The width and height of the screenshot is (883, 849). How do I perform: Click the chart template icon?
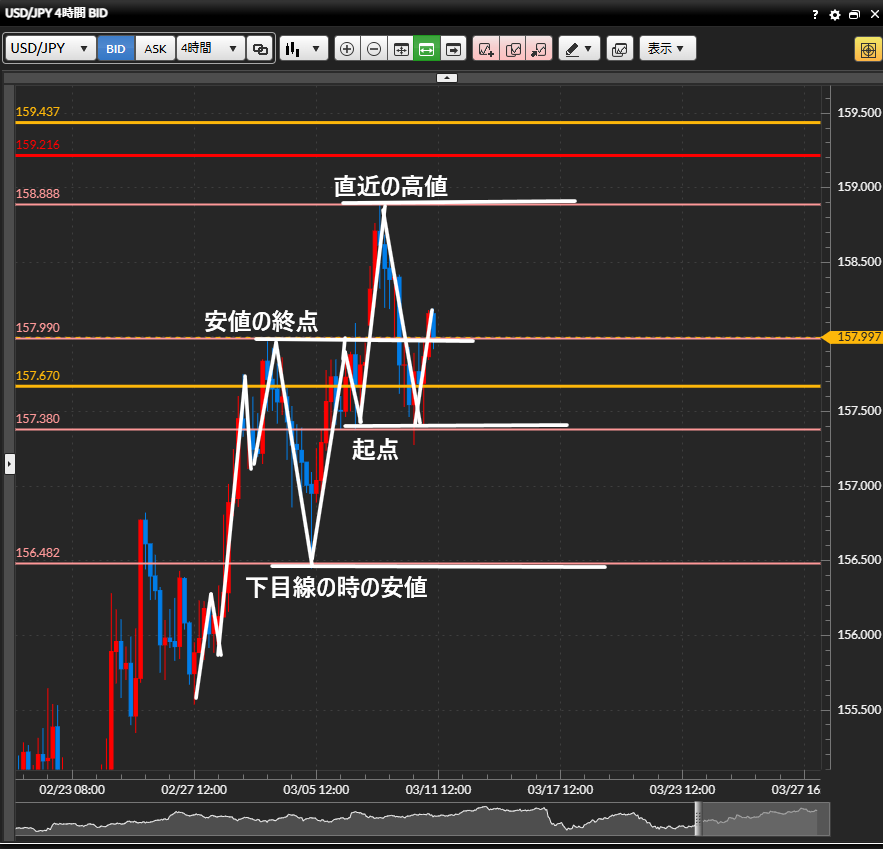pos(620,48)
